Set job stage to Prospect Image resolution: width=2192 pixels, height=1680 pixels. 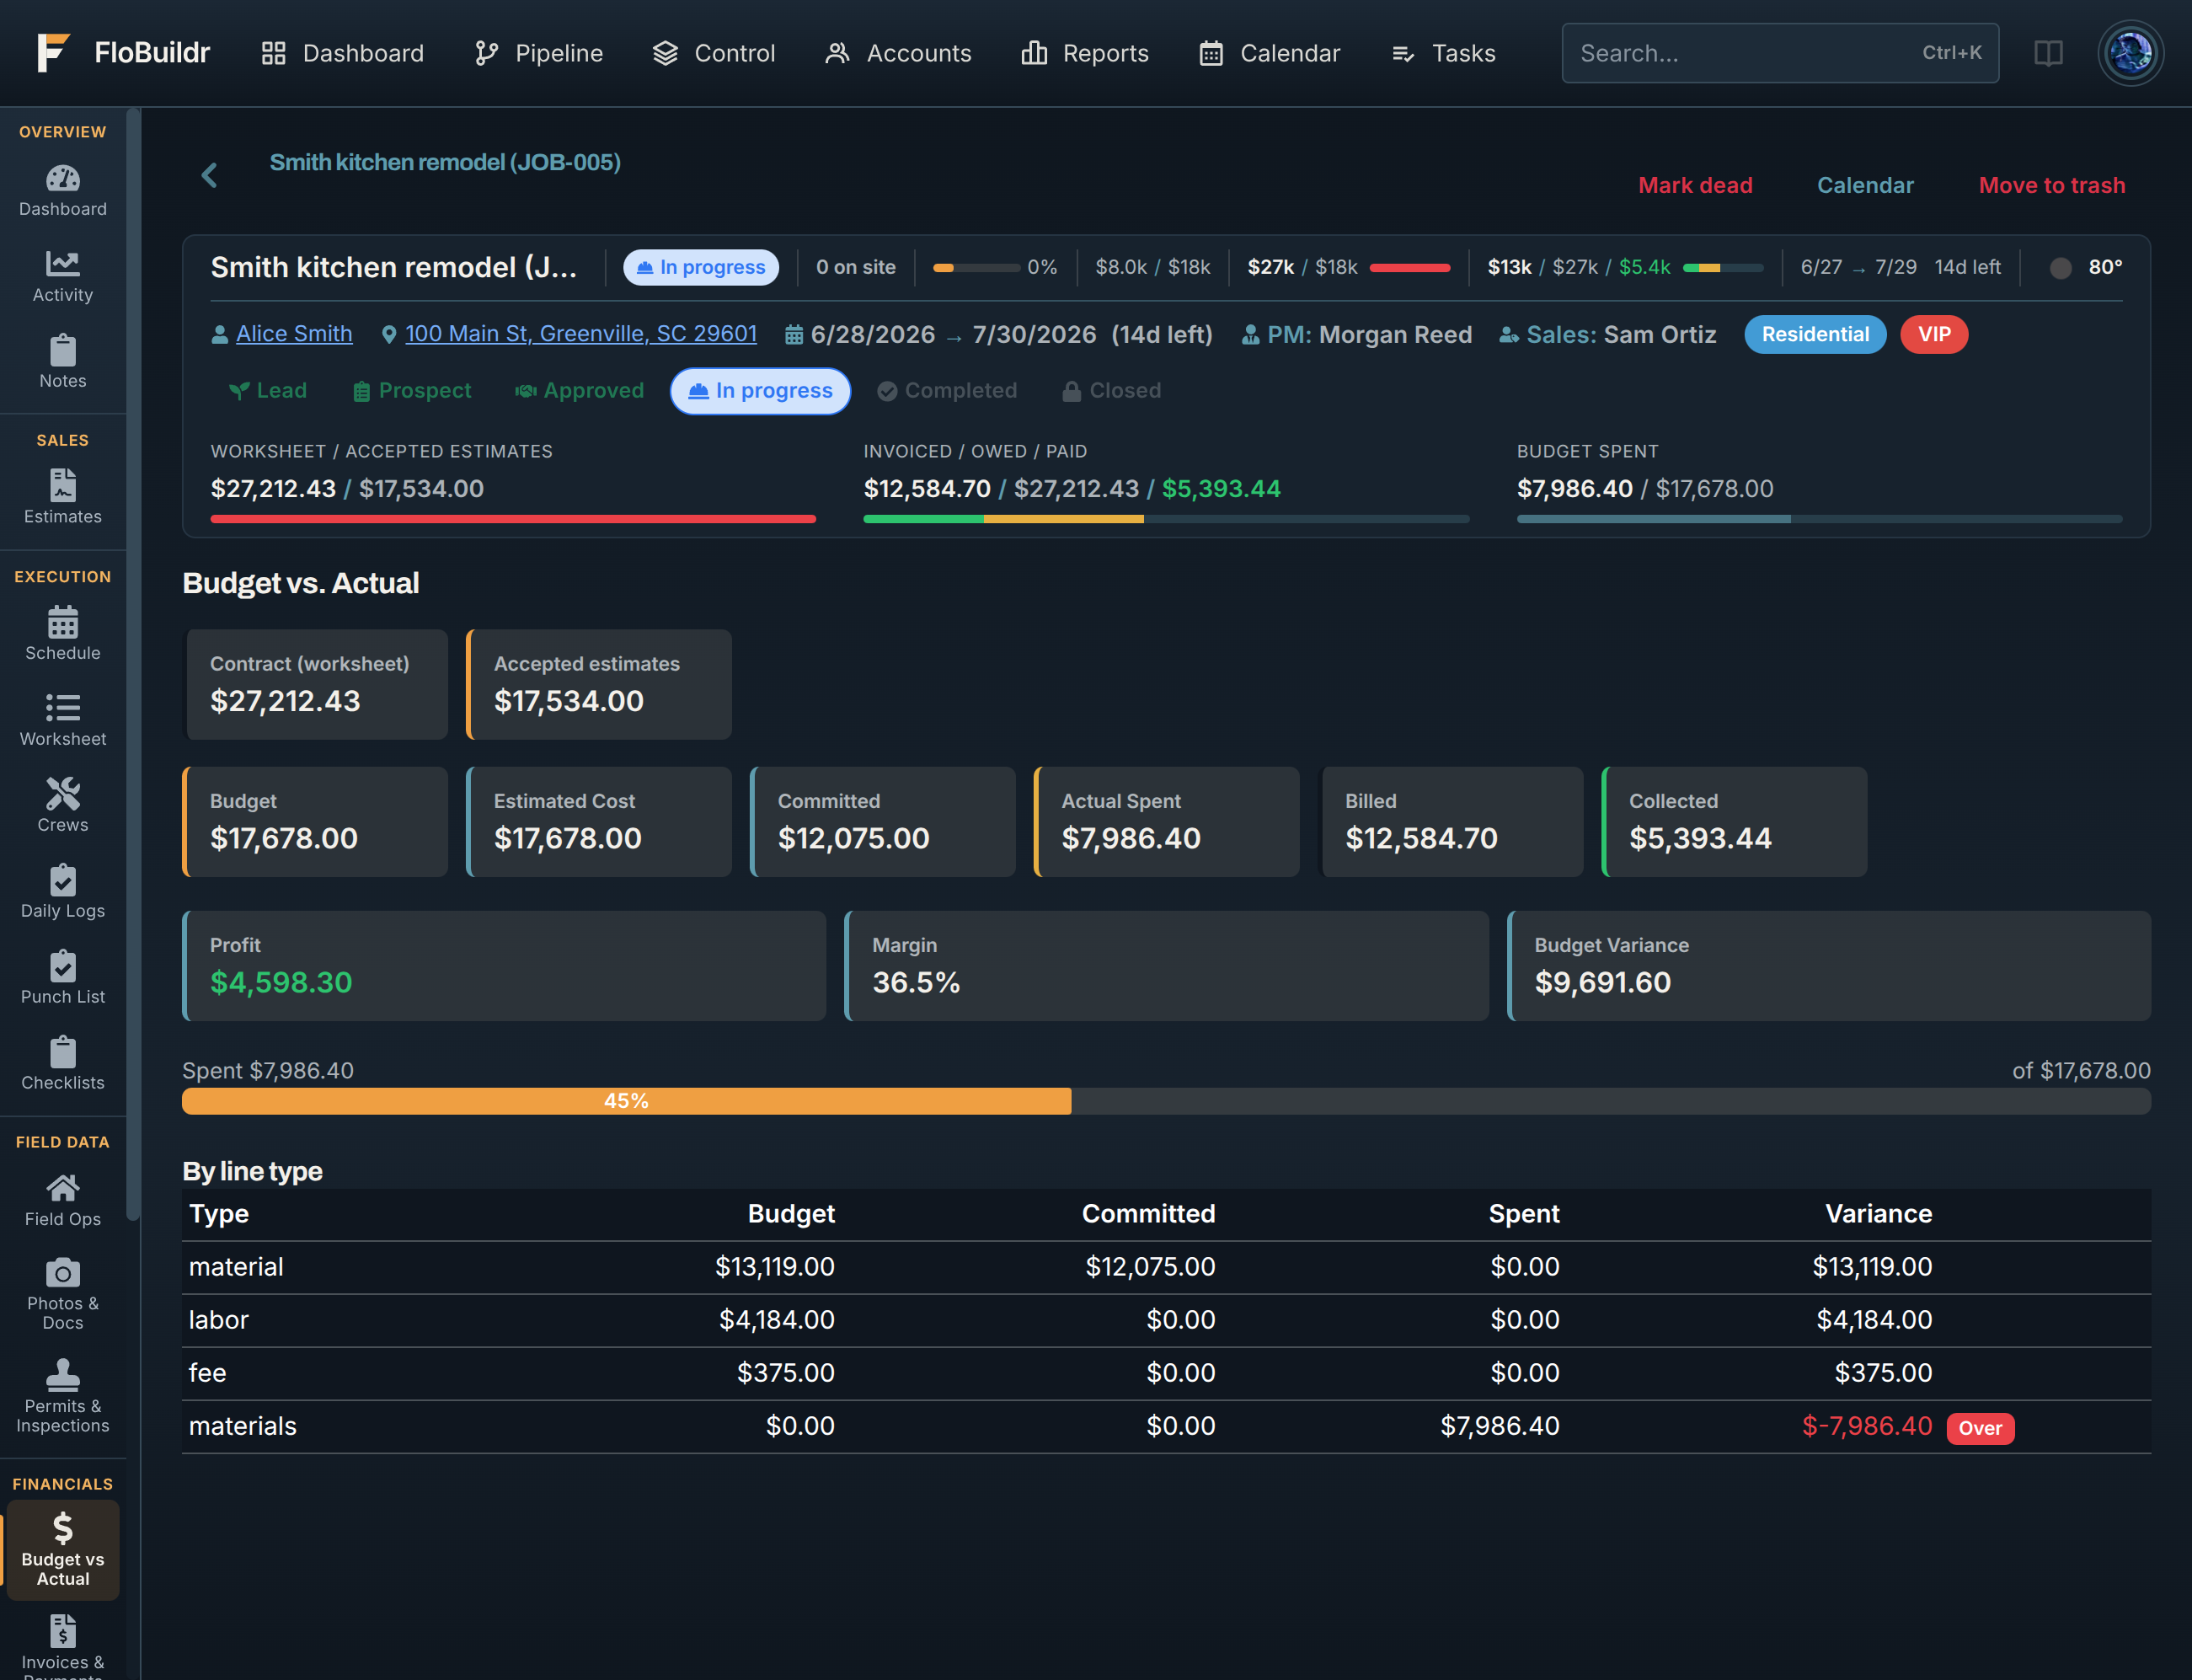click(x=412, y=391)
